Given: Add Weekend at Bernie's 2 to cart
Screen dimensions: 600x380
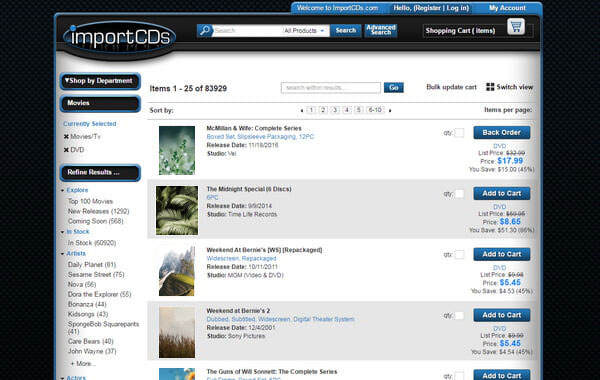Looking at the screenshot, I should pos(502,315).
